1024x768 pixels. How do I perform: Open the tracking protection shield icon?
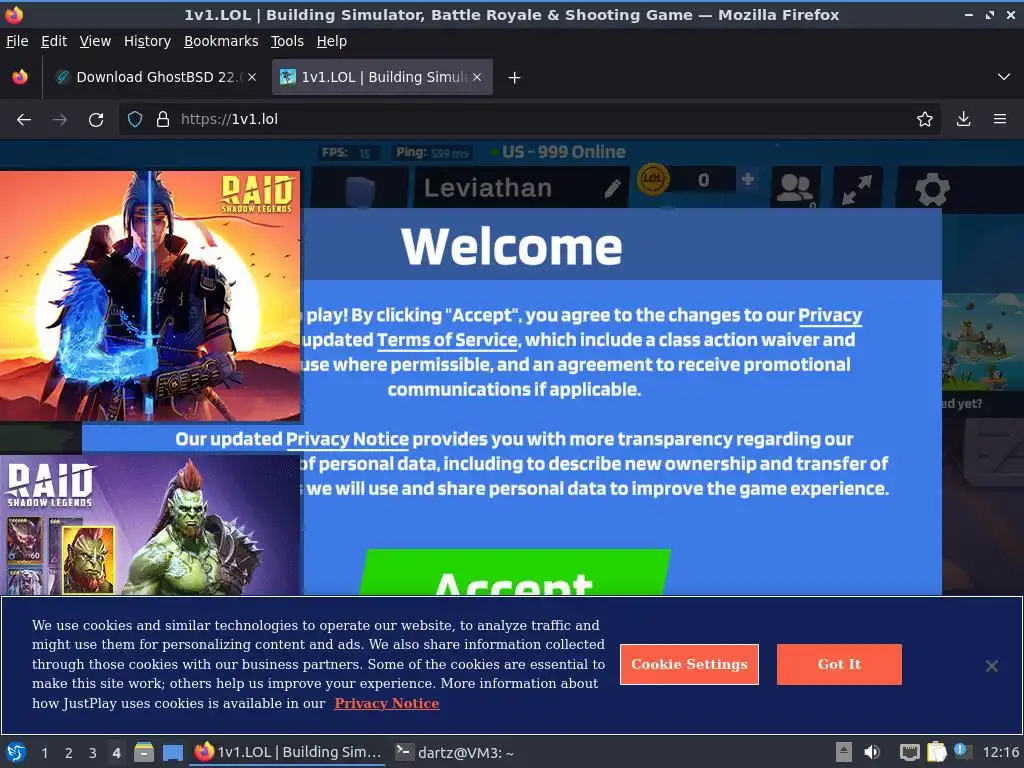click(x=135, y=120)
